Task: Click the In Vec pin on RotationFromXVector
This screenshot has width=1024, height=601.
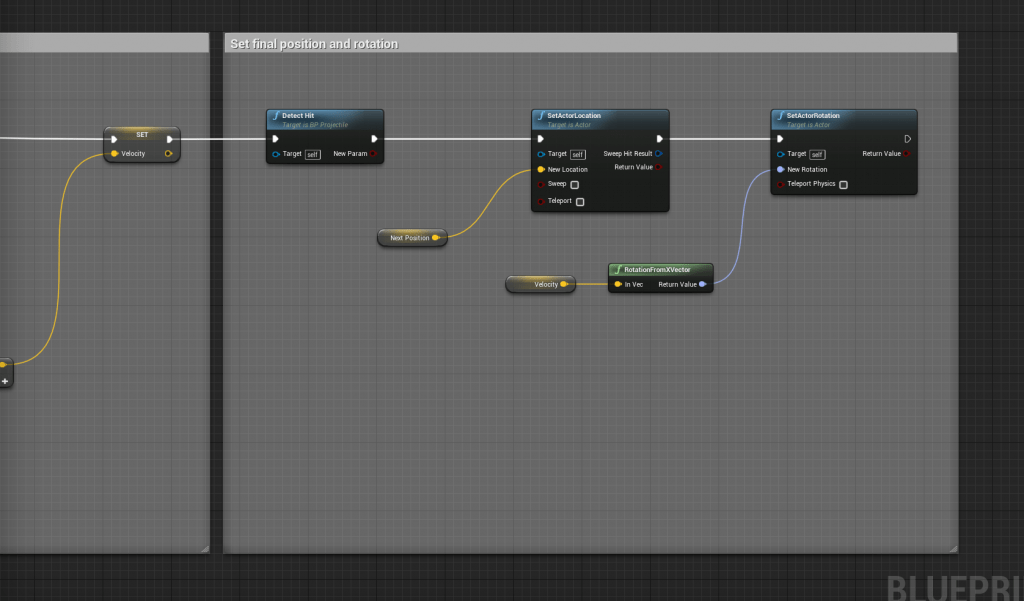Action: click(619, 284)
